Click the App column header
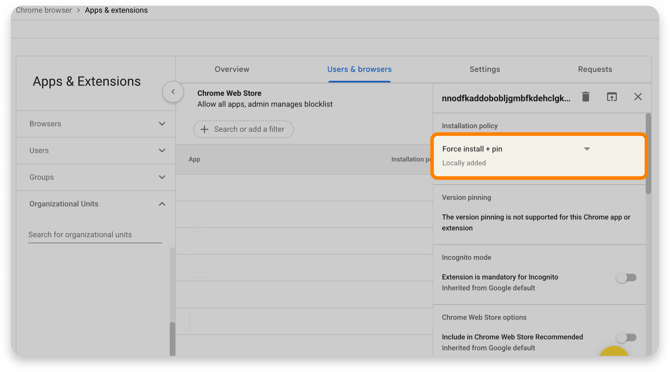The width and height of the screenshot is (670, 372). tap(194, 159)
